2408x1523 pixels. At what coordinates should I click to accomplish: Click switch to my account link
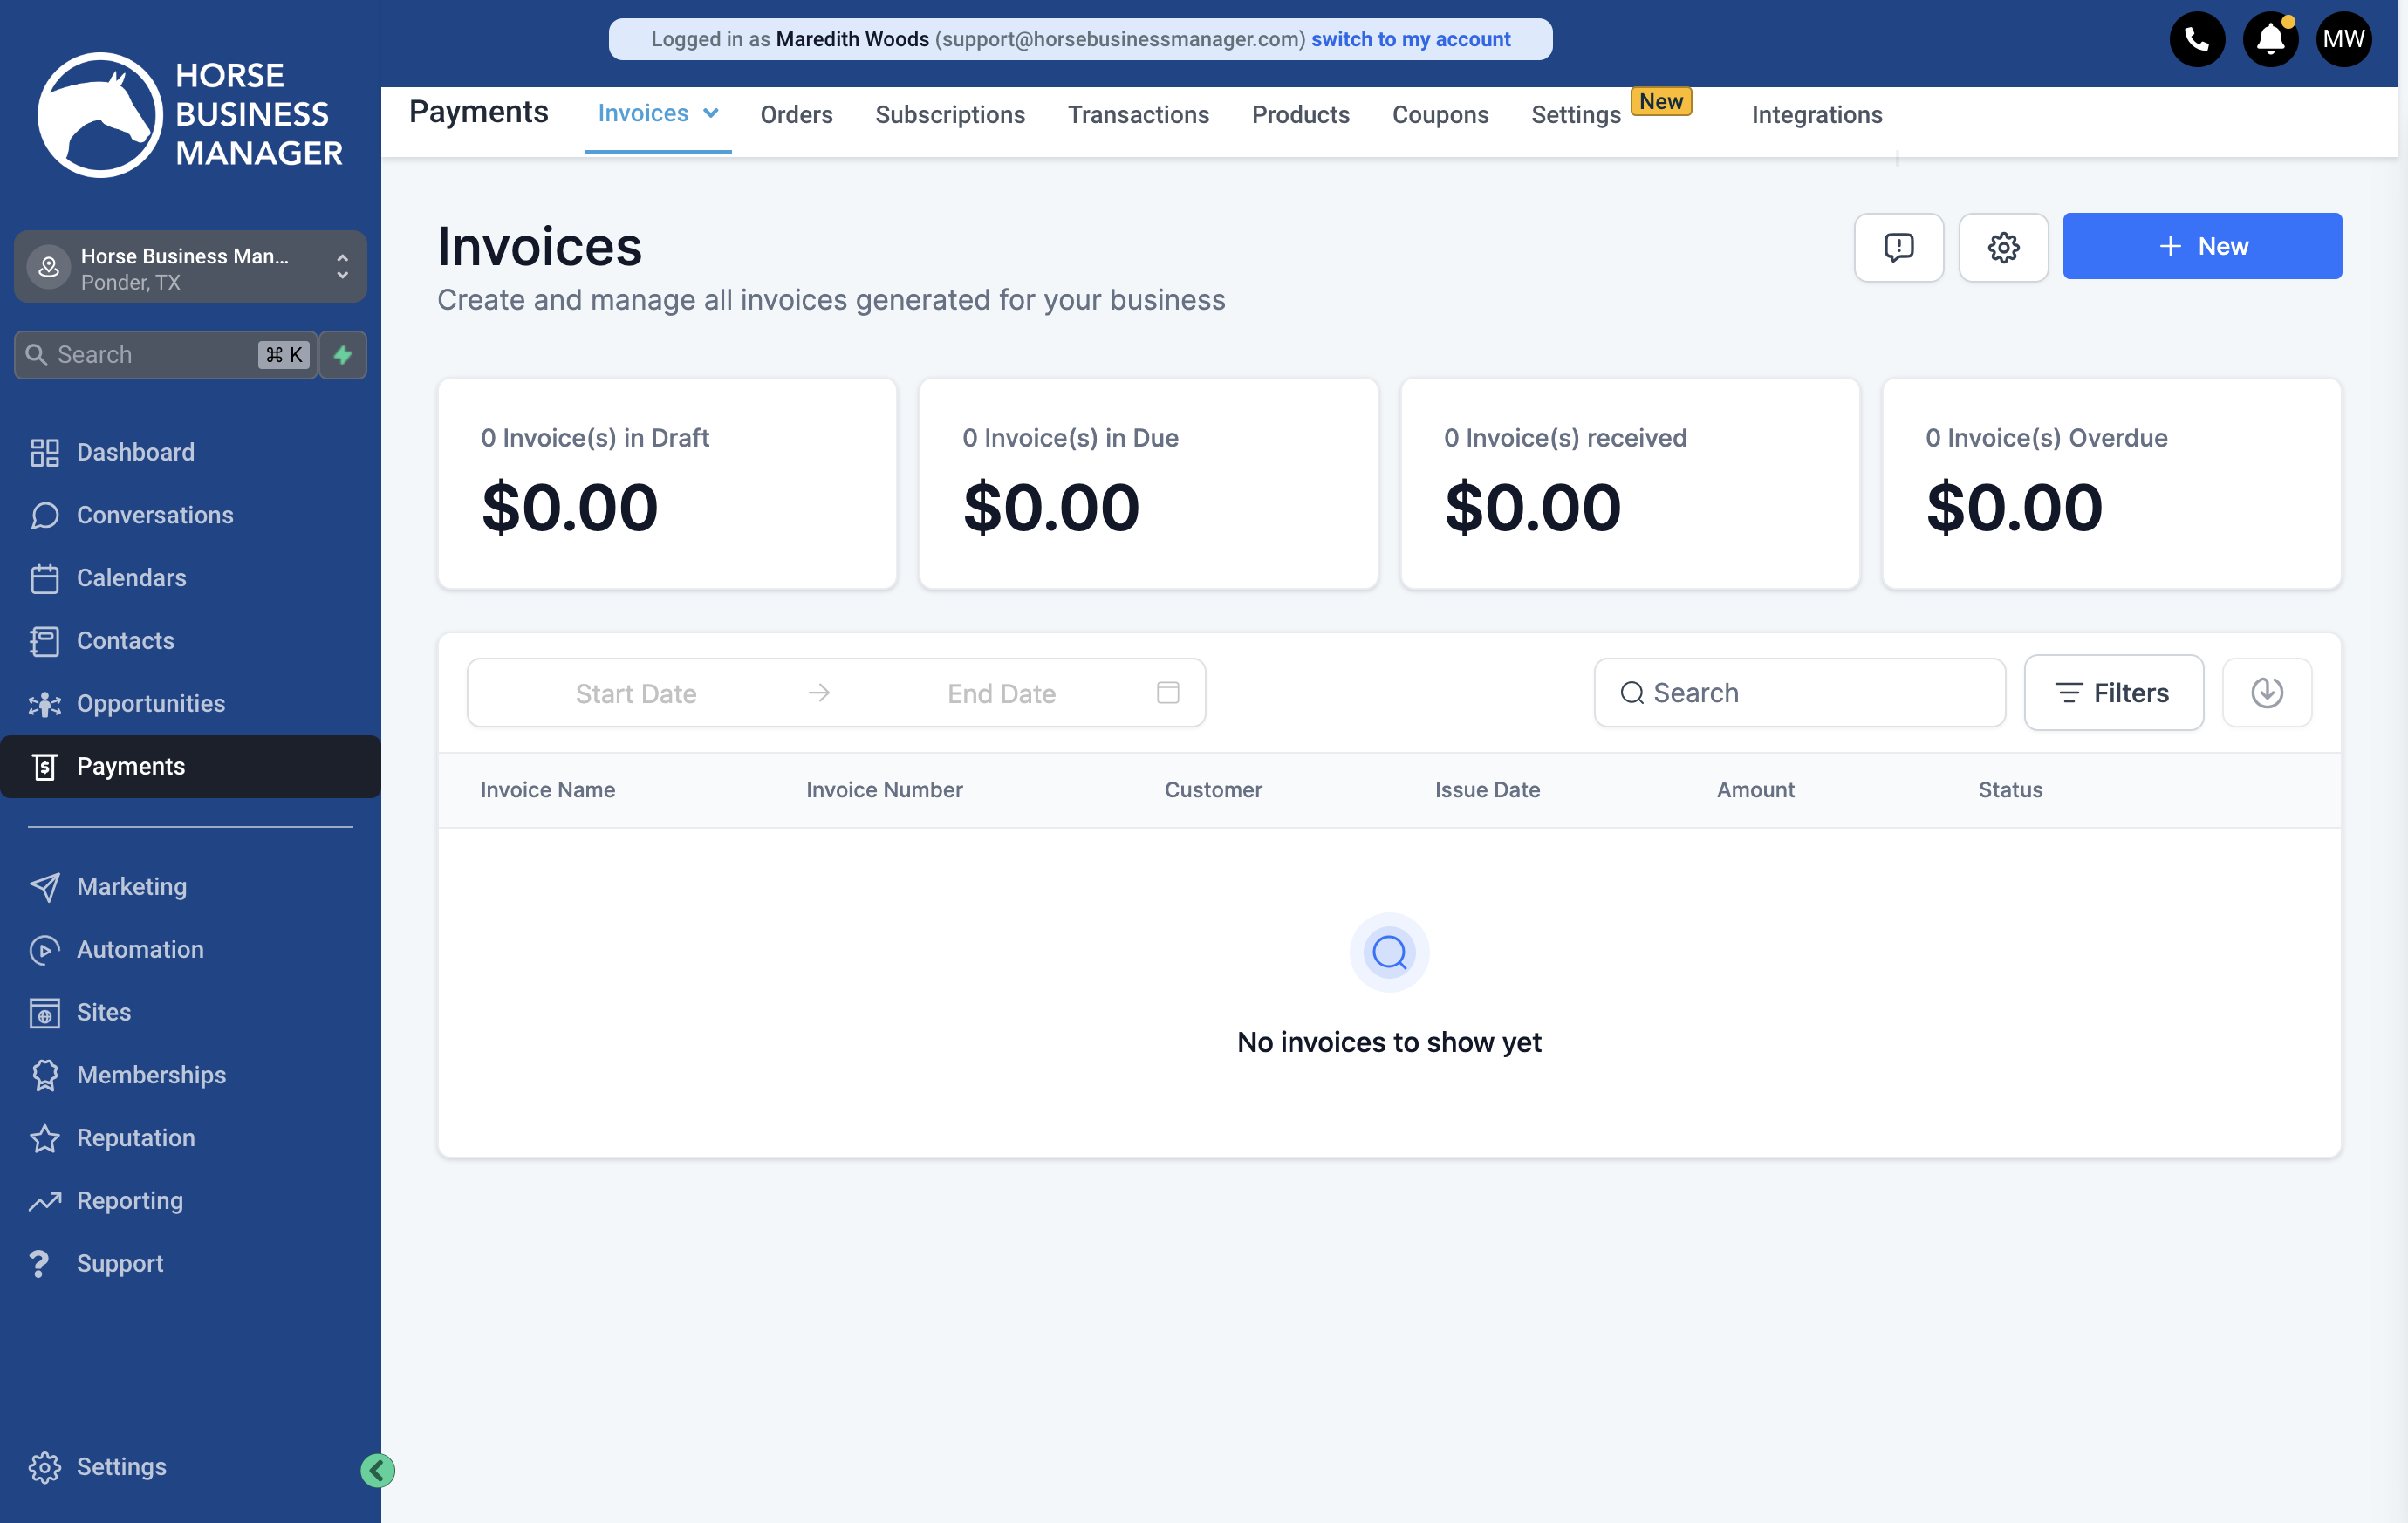tap(1410, 39)
